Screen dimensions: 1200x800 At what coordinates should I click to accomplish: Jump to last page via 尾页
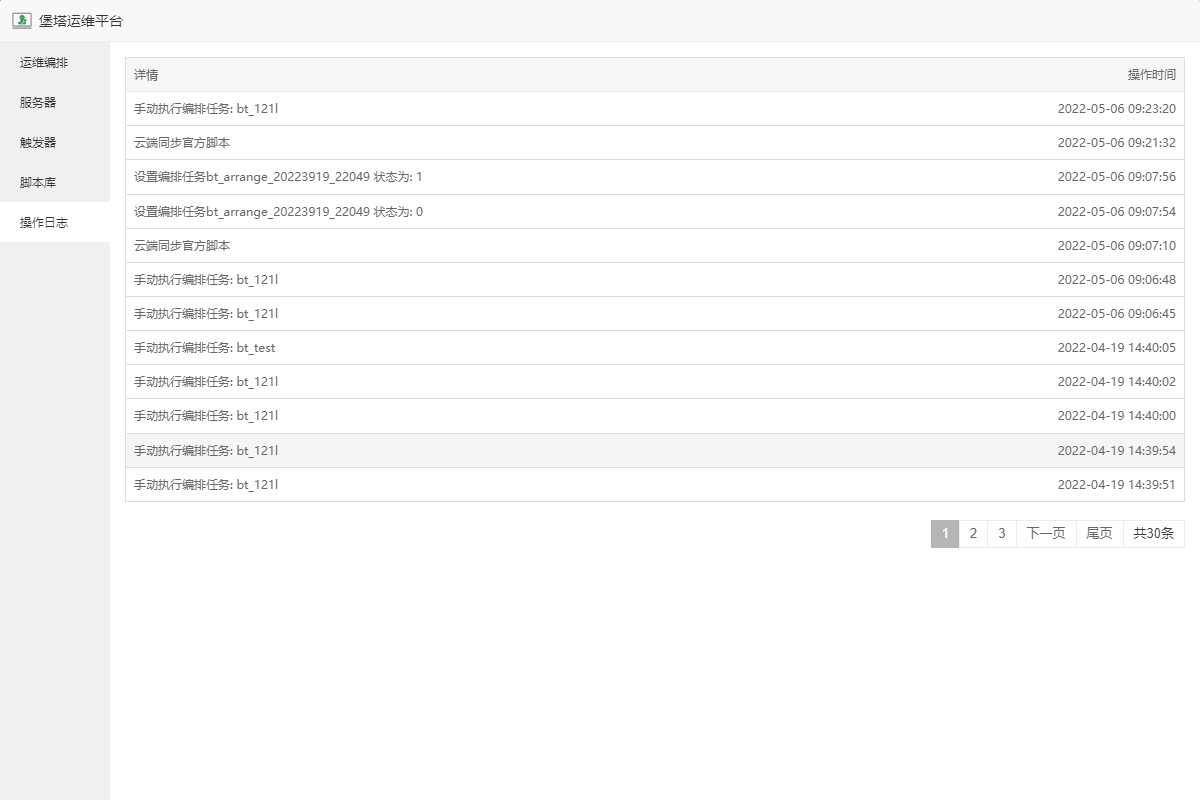[1099, 534]
